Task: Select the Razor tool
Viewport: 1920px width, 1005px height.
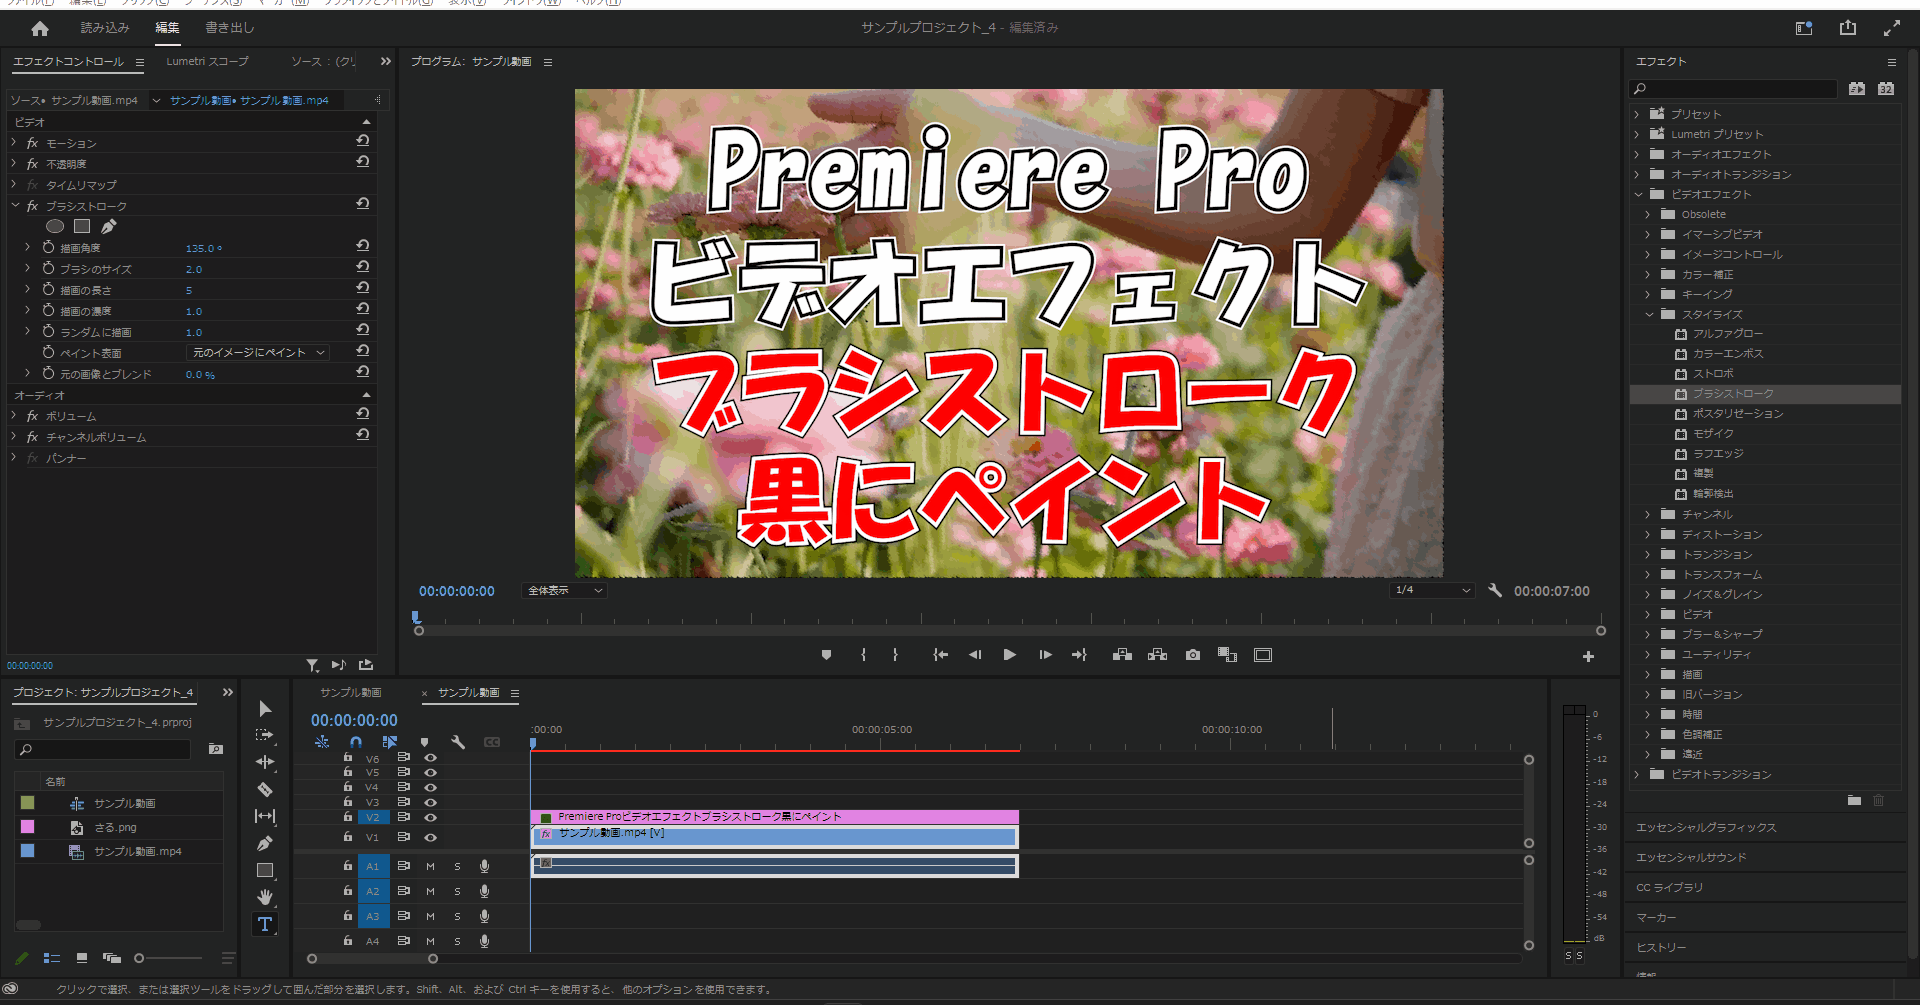Action: [265, 789]
